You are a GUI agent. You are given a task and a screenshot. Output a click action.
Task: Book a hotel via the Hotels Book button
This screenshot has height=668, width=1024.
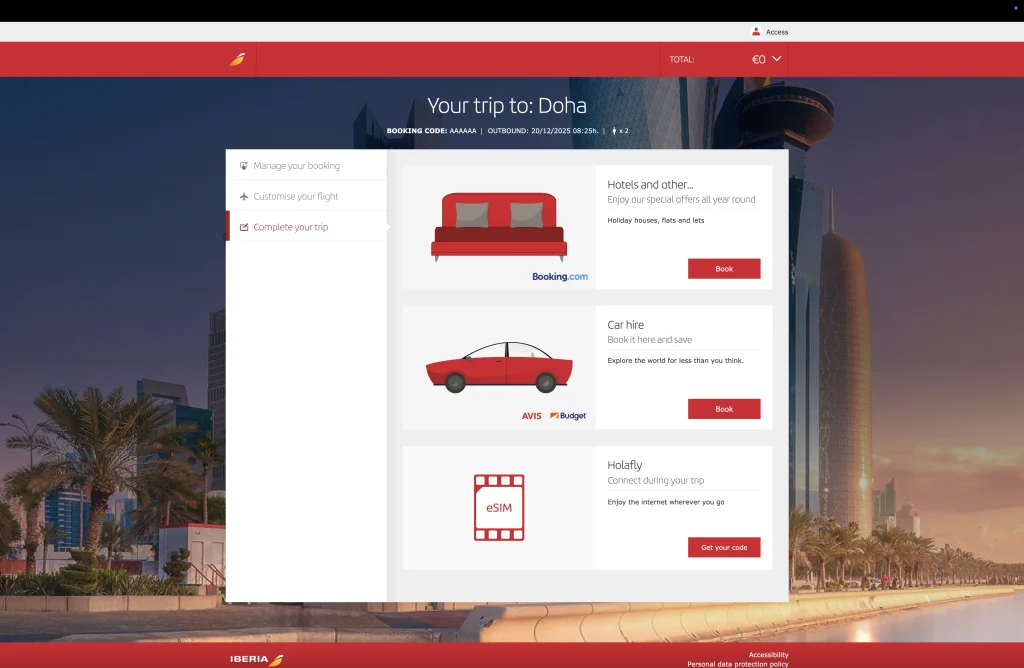(x=724, y=268)
